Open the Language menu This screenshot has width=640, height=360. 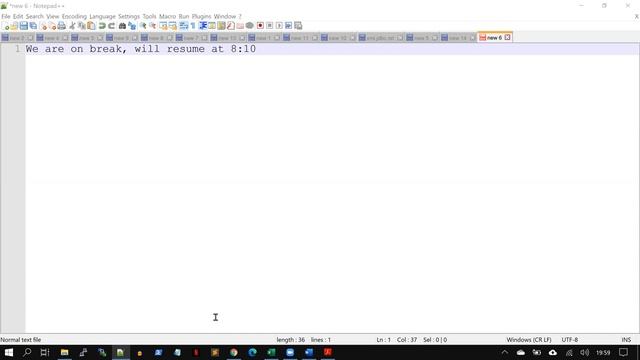point(102,16)
